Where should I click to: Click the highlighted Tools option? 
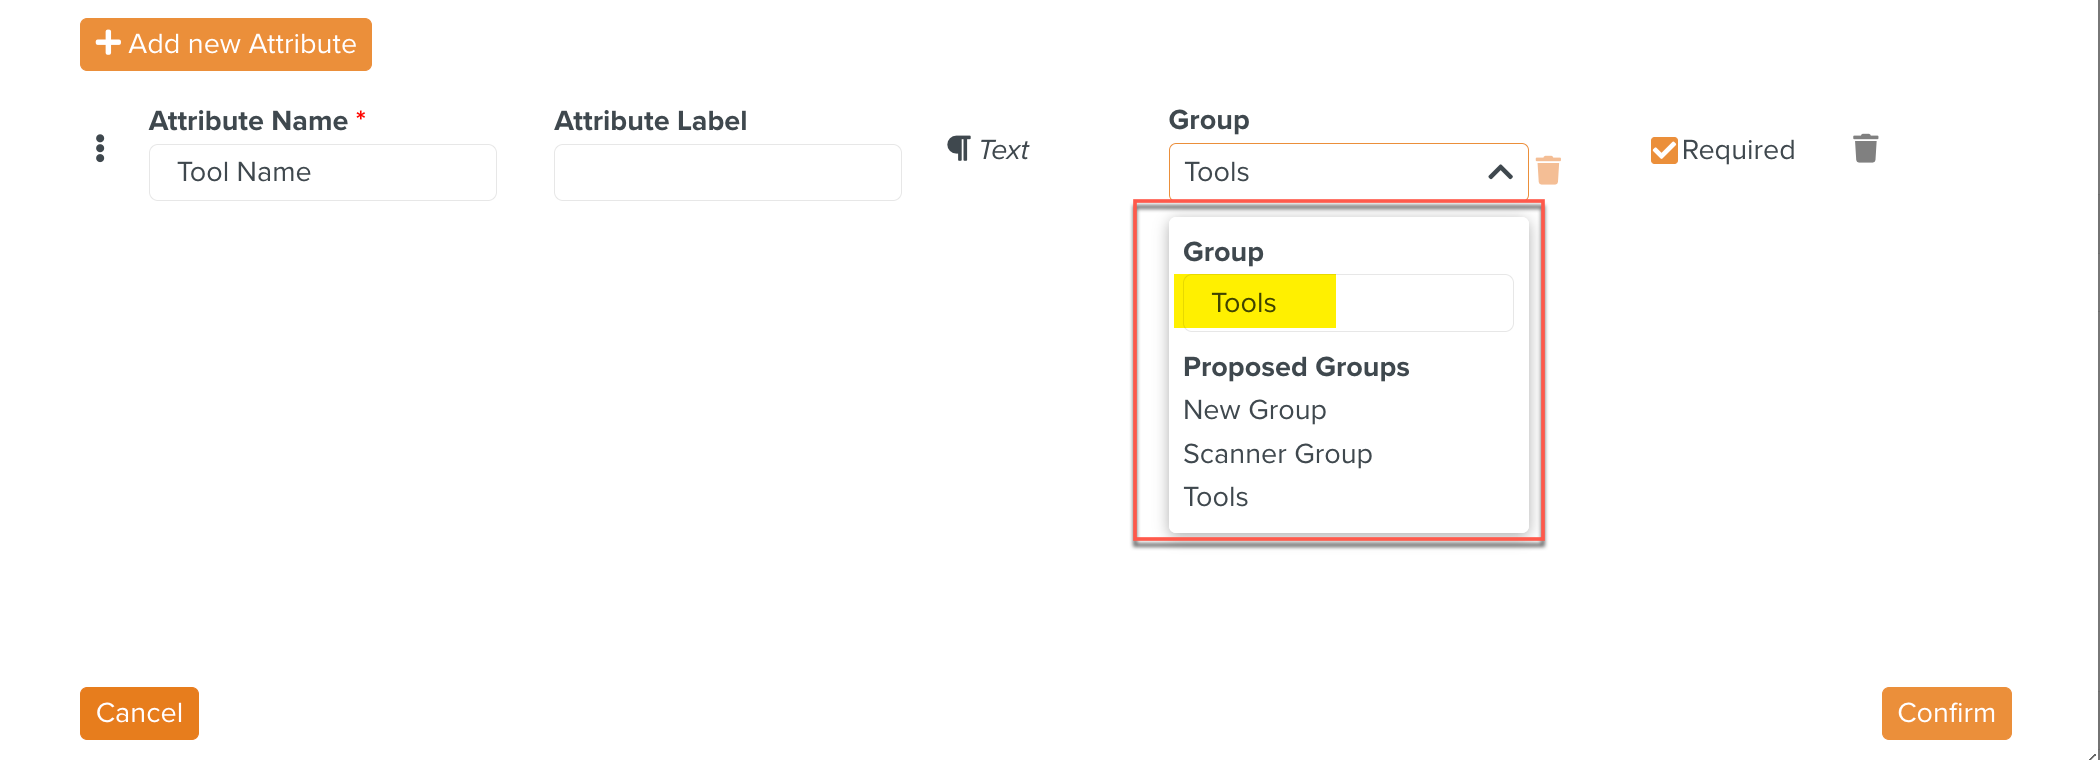coord(1243,301)
